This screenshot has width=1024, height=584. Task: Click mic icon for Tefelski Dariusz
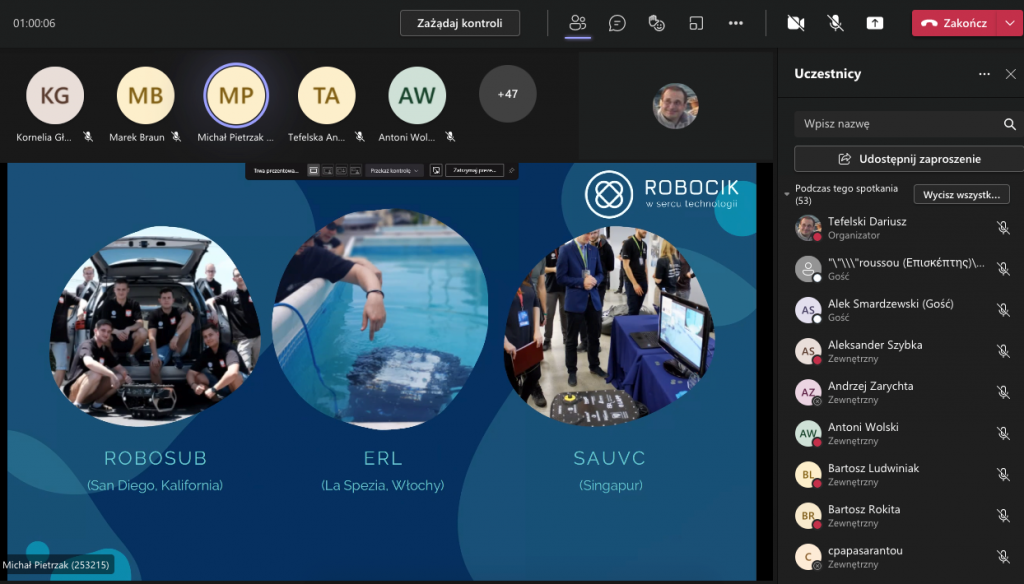click(1004, 227)
